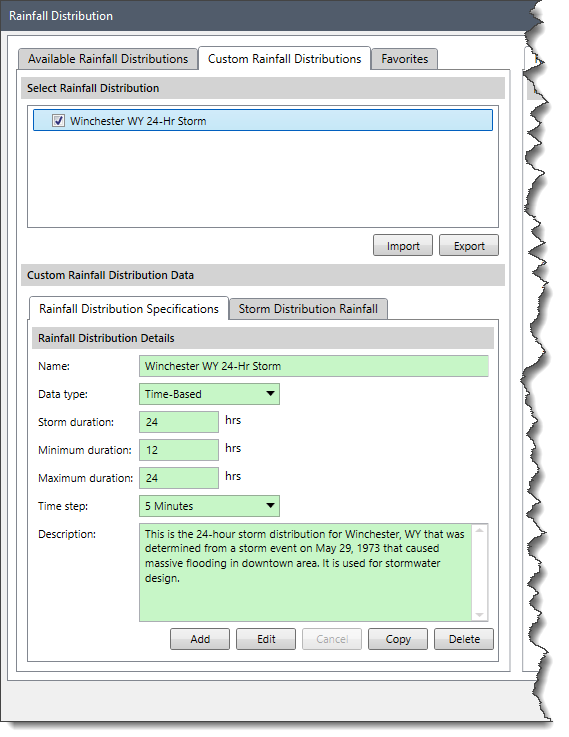
Task: Click the Select Rainfall Distribution header
Action: (263, 88)
